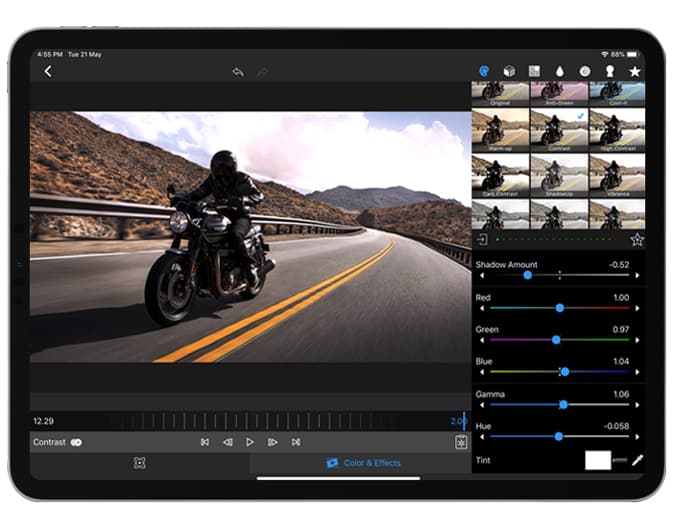Open the blur droplet effects category

tap(560, 71)
